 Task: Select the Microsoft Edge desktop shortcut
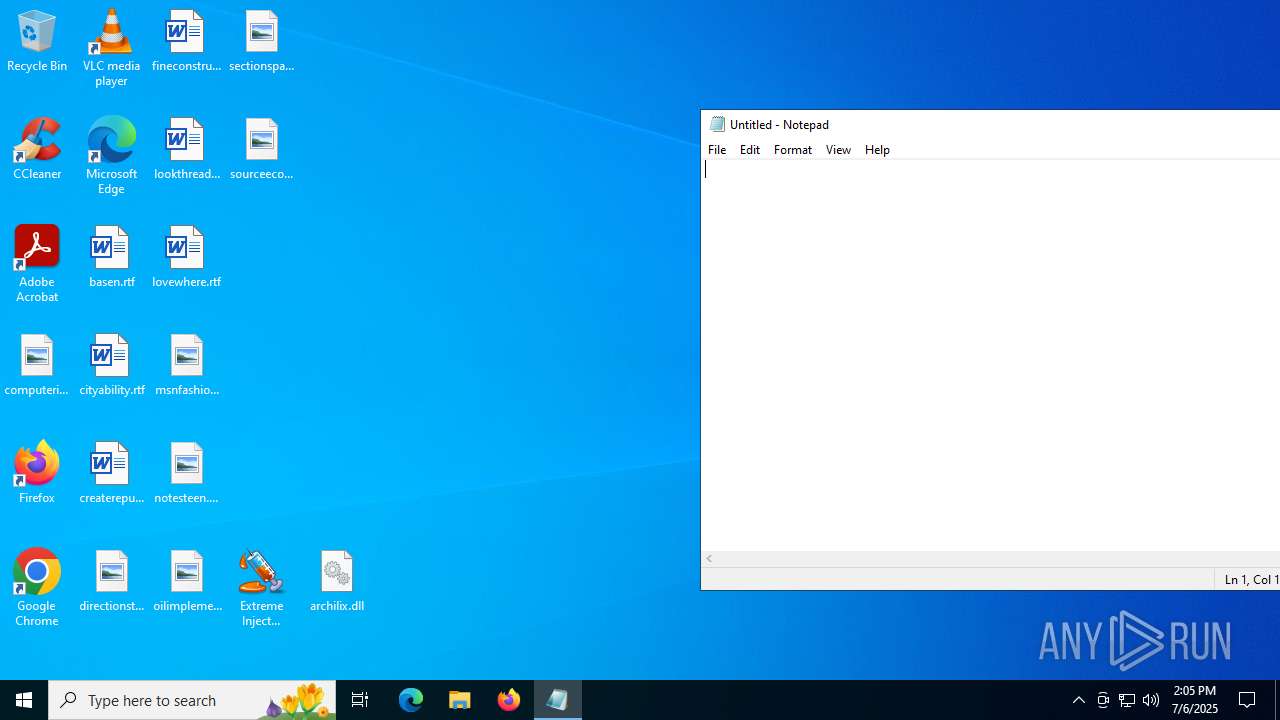tap(111, 156)
